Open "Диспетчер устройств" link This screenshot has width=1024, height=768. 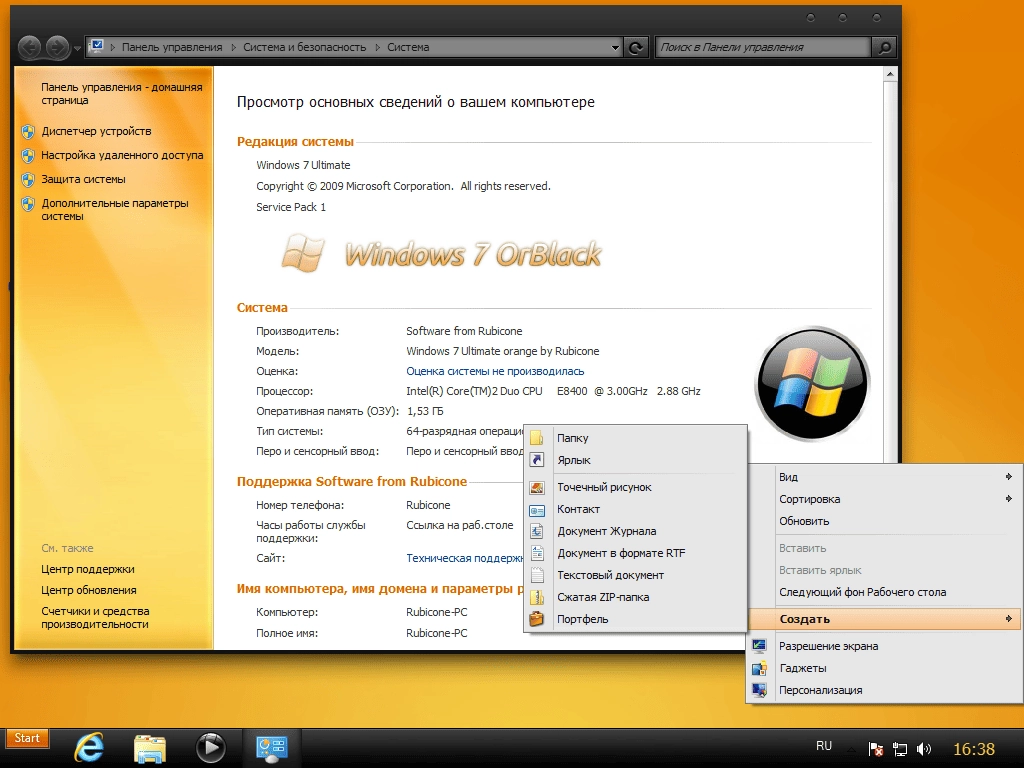click(96, 131)
